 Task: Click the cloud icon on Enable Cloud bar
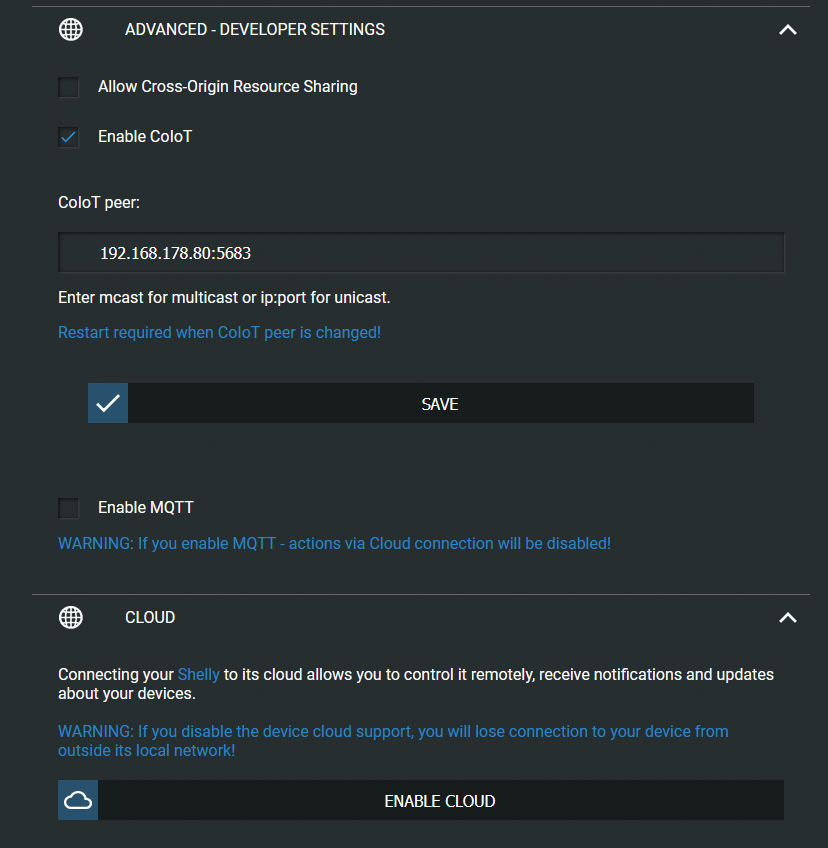tap(78, 801)
